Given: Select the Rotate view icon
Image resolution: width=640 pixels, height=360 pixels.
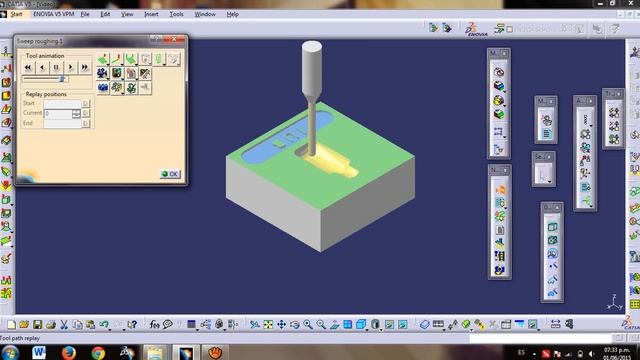Looking at the screenshot, I should tap(295, 324).
